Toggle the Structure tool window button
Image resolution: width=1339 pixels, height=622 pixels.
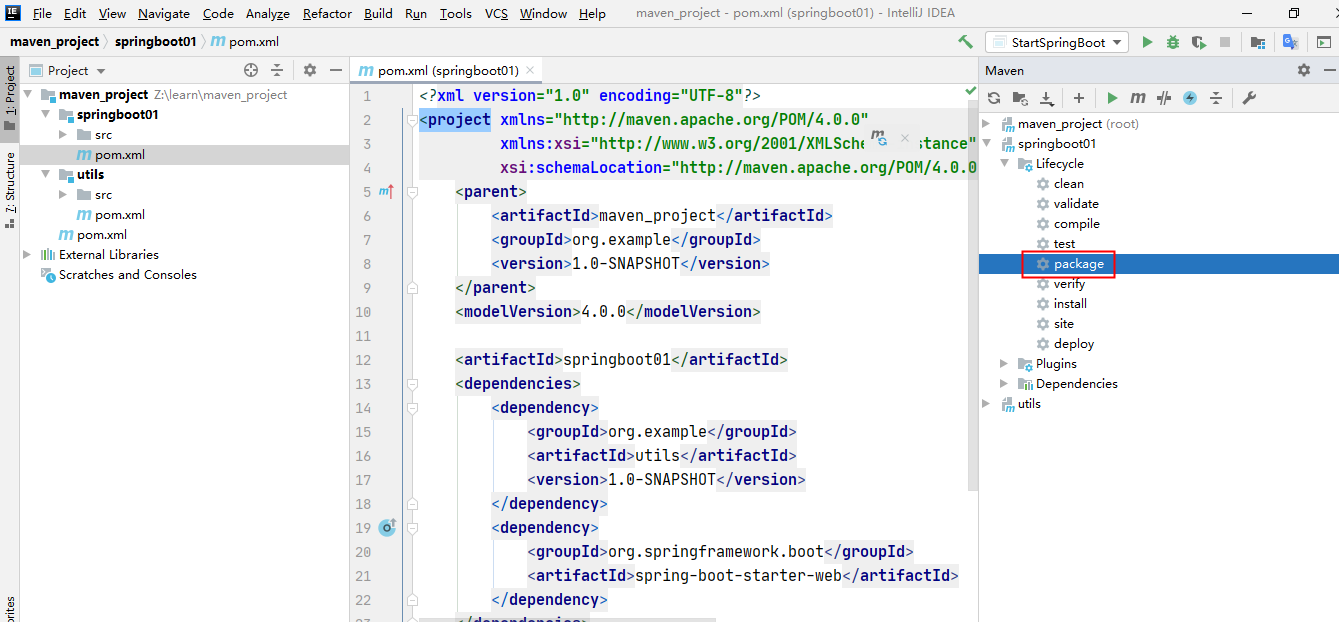[10, 190]
